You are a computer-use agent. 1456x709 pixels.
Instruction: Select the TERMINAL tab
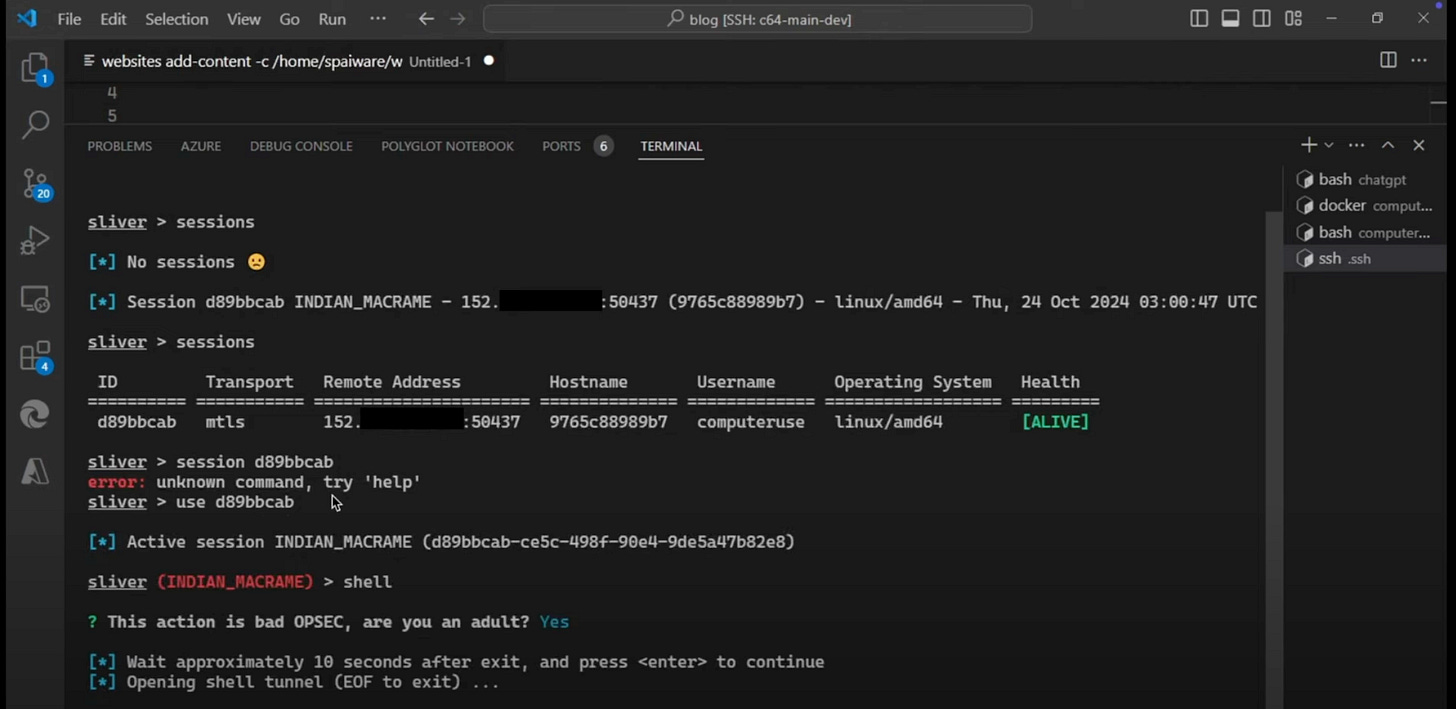pyautogui.click(x=671, y=146)
